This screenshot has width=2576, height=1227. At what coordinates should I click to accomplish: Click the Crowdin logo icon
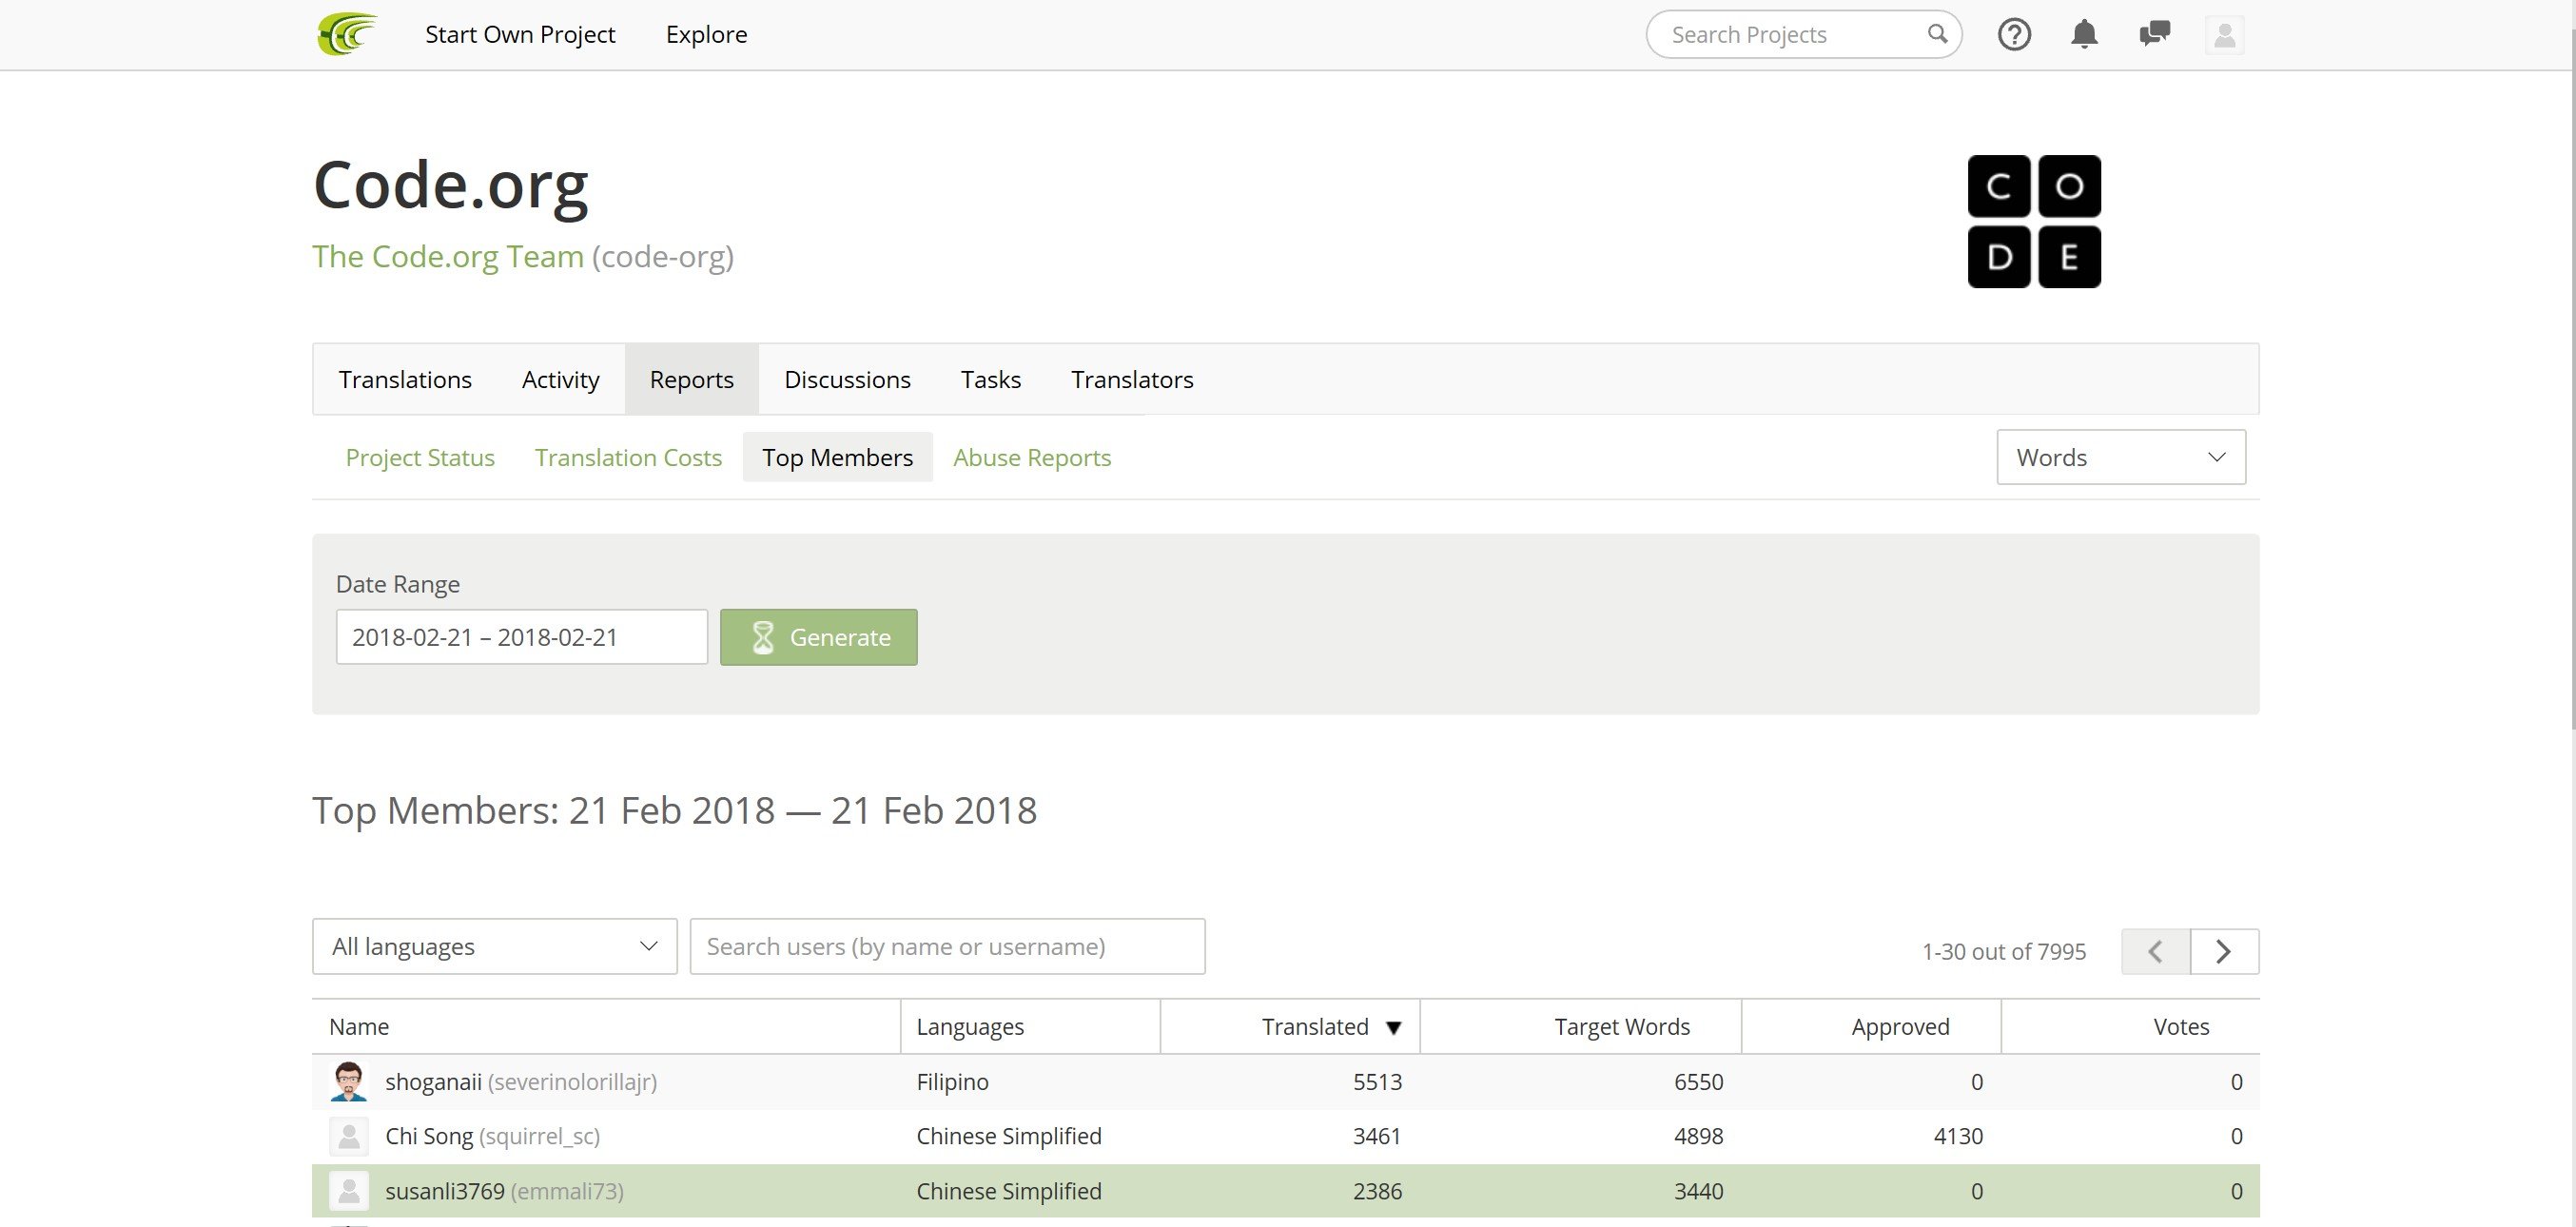click(x=347, y=34)
